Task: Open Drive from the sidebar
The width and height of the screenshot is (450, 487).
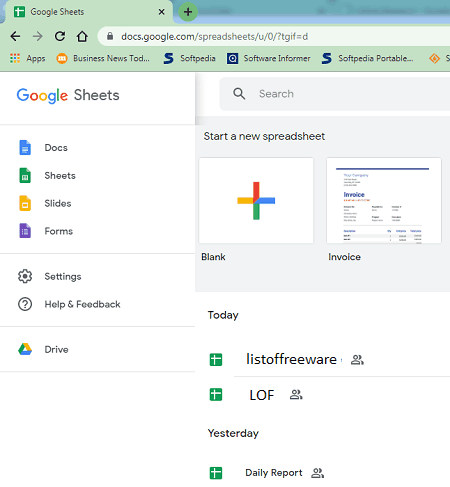Action: pos(56,349)
